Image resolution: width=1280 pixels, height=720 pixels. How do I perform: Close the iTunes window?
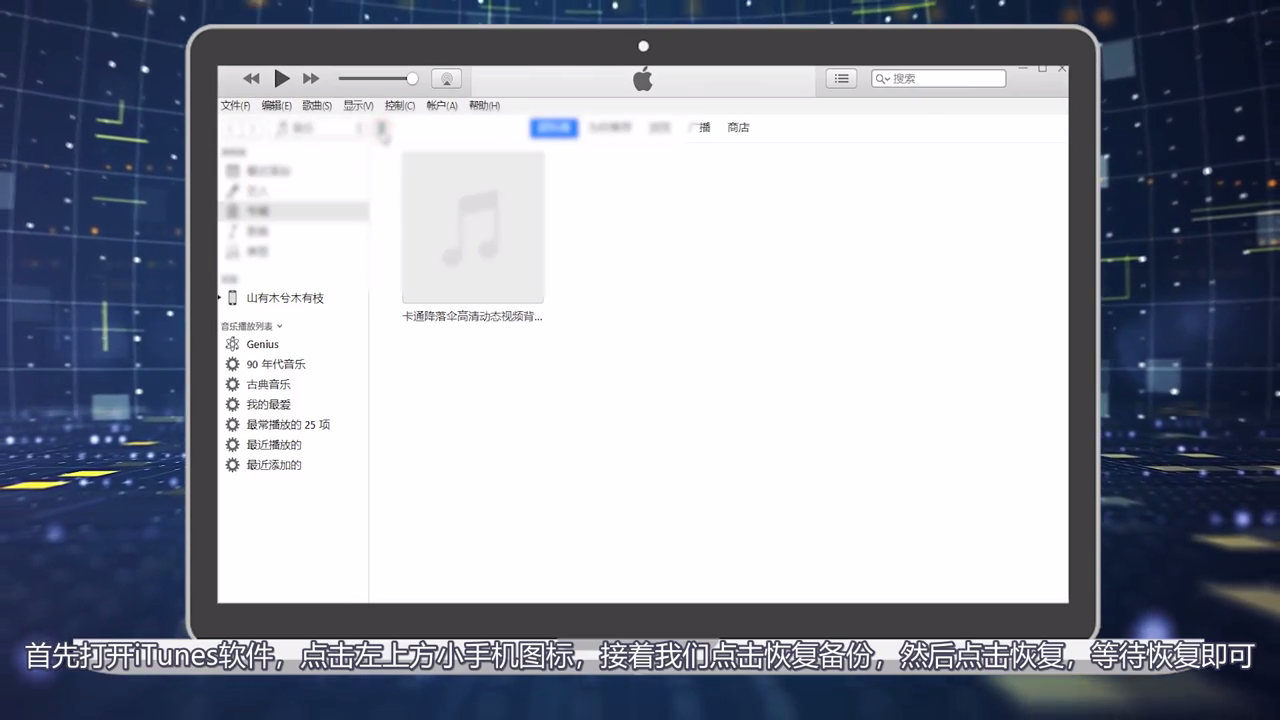coord(1062,69)
